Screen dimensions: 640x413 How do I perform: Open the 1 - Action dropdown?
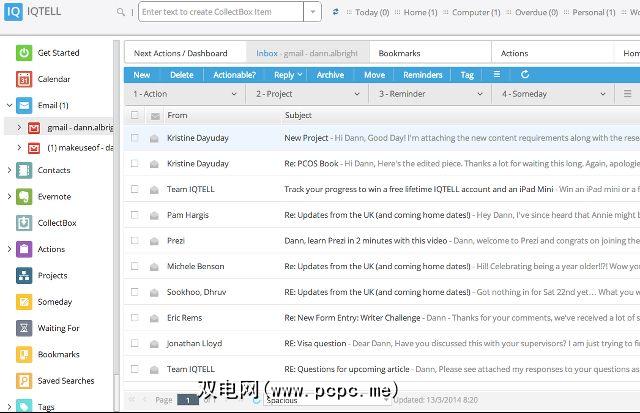point(184,94)
